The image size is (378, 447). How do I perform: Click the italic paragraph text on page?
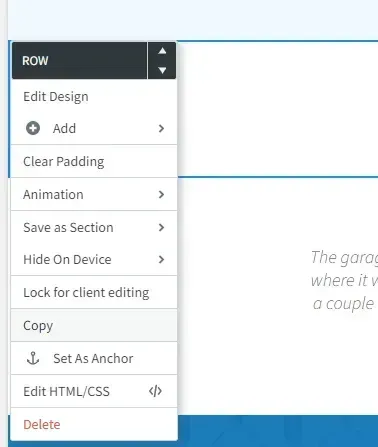(x=344, y=280)
